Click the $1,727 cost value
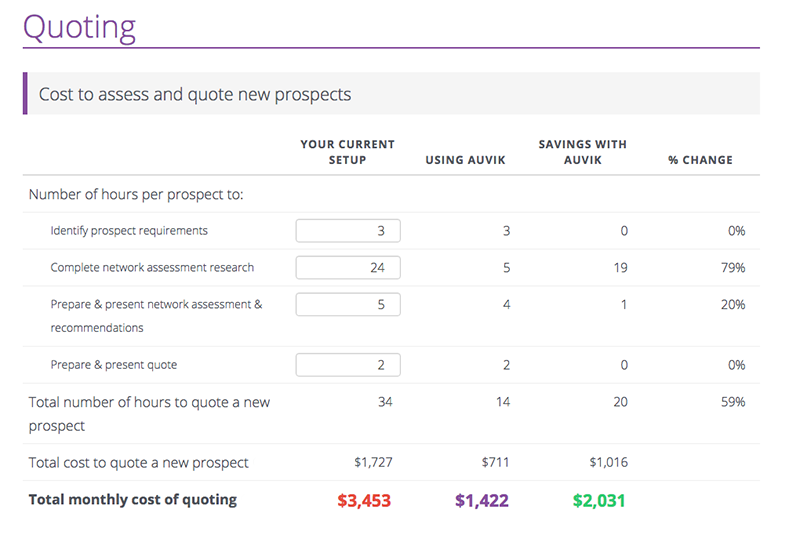 373,462
